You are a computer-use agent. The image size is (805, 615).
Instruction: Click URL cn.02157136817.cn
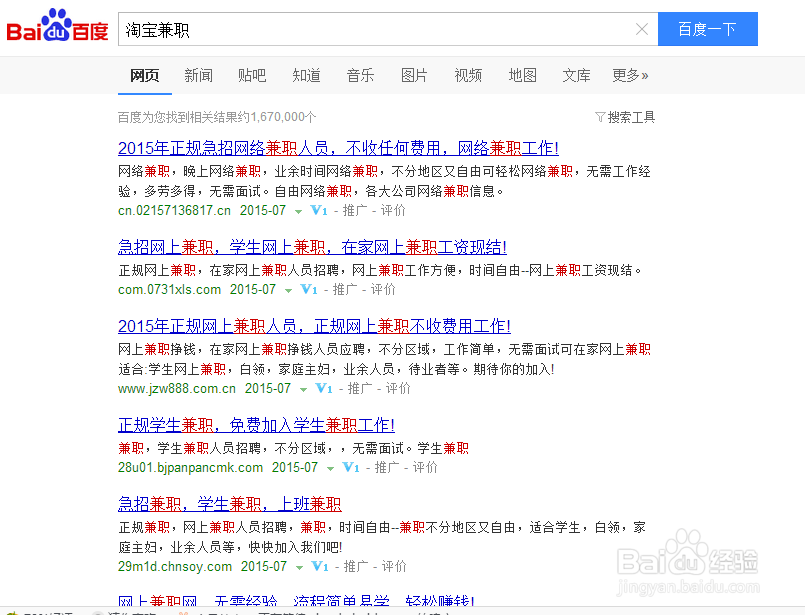click(x=175, y=210)
